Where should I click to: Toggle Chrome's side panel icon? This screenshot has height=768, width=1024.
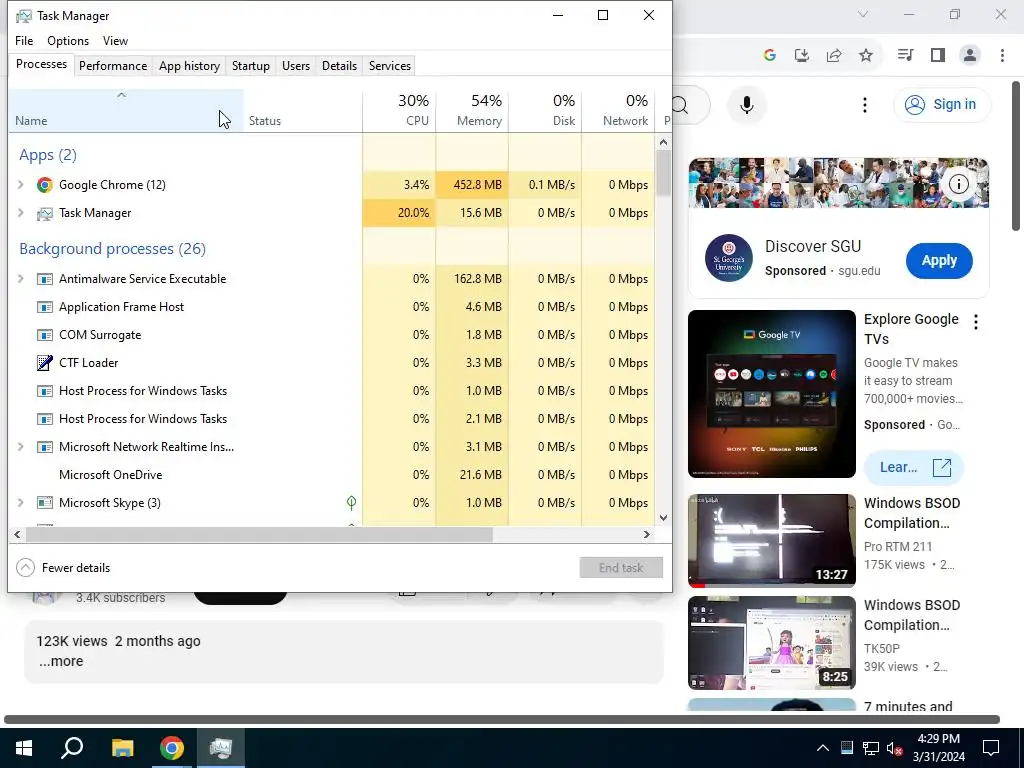click(x=938, y=56)
